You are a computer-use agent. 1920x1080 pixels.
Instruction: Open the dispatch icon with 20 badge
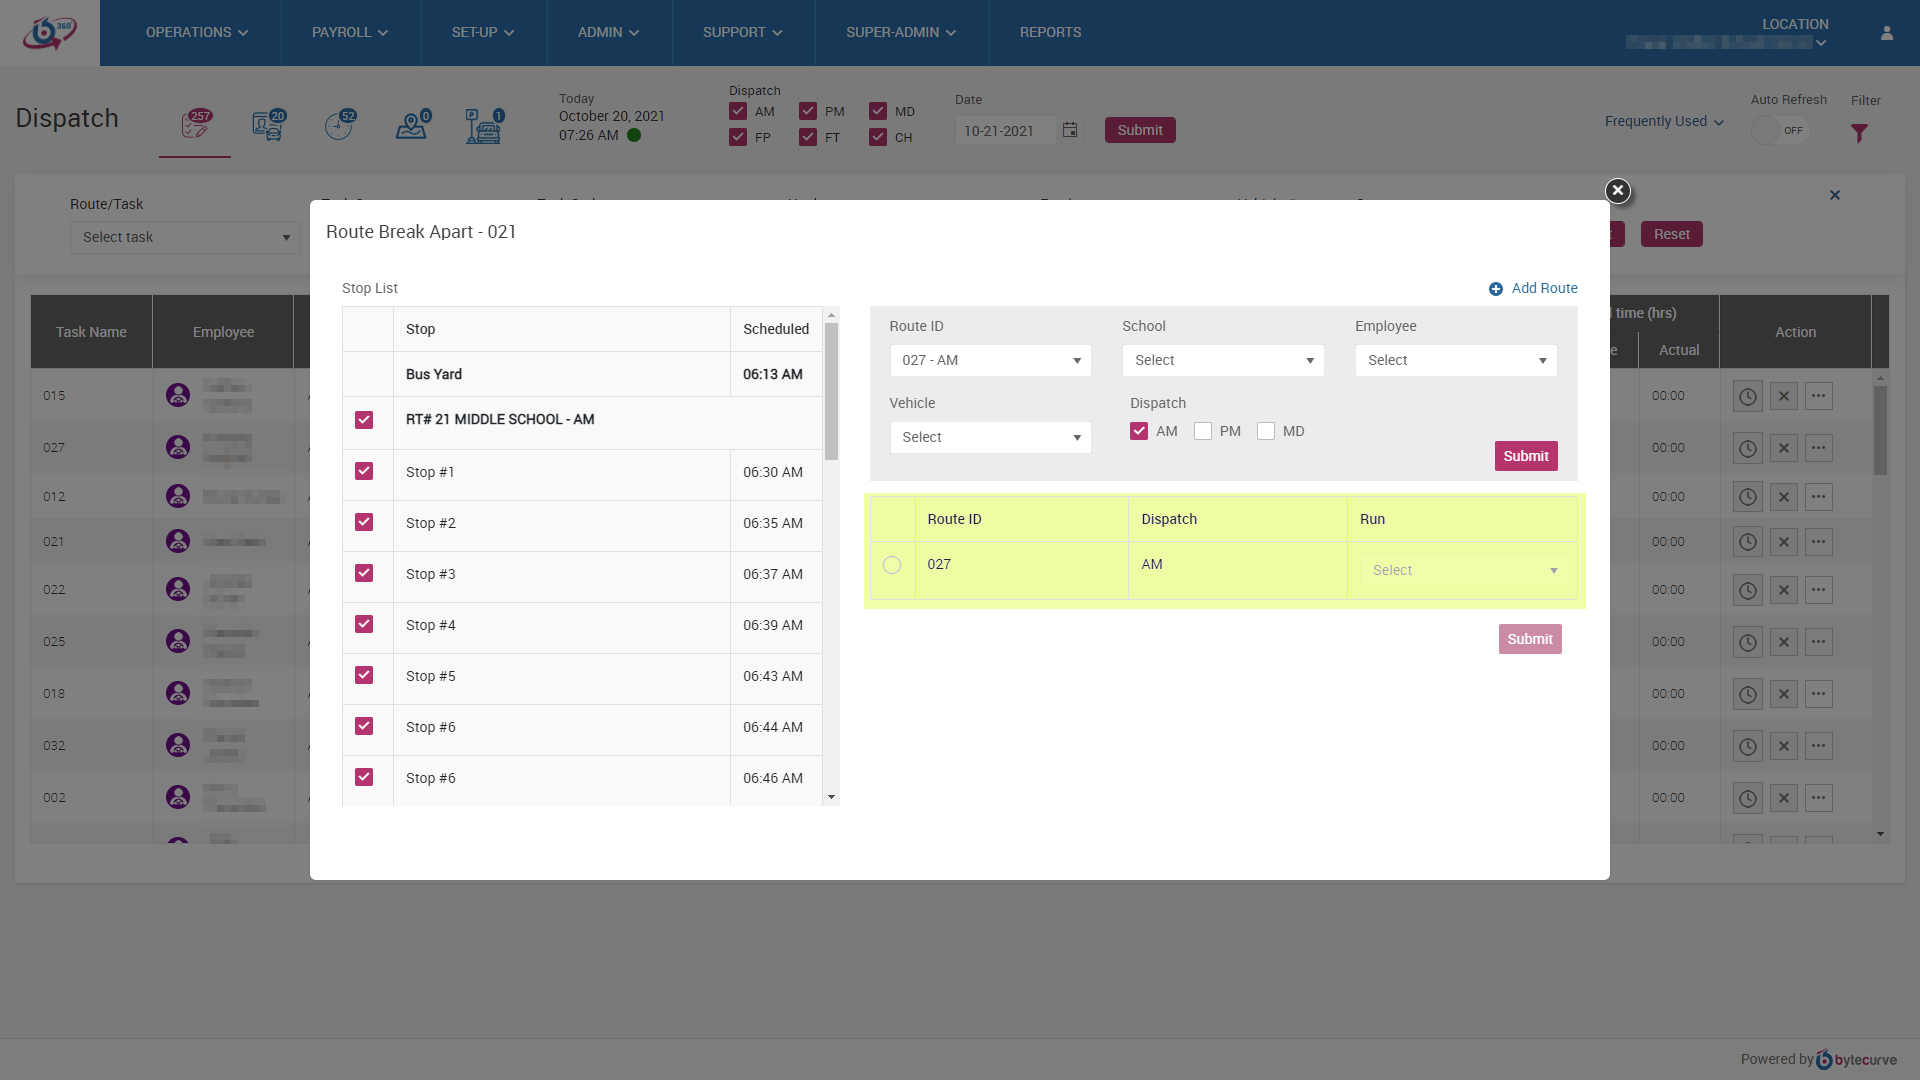[x=268, y=126]
